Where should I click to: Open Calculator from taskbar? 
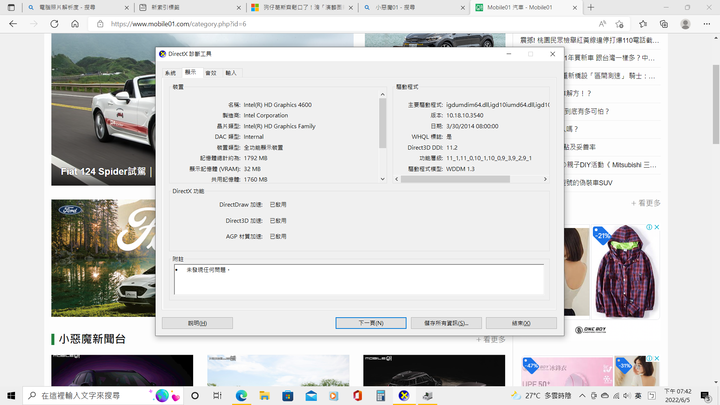pos(381,395)
